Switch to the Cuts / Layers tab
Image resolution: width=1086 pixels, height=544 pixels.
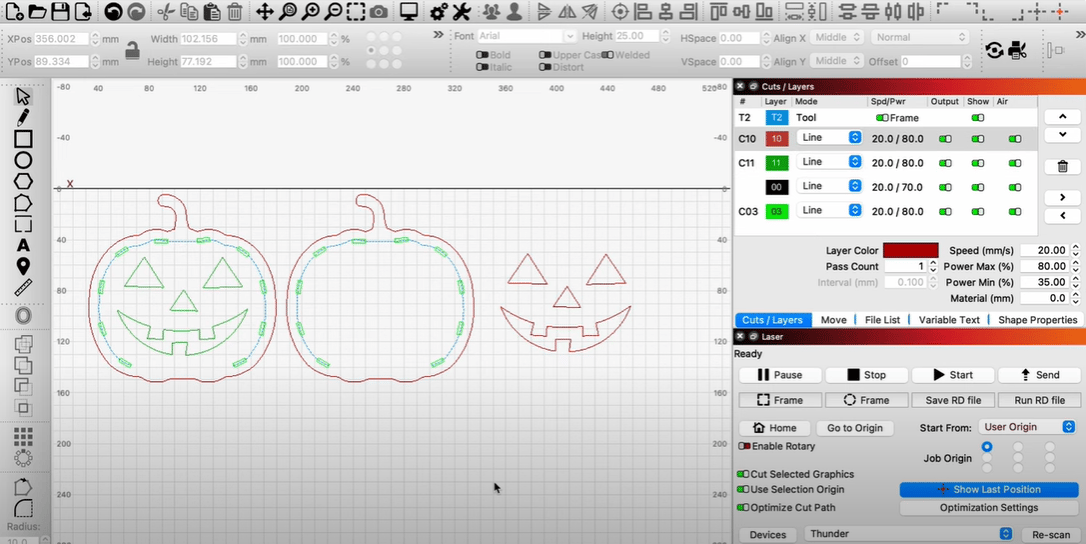772,319
